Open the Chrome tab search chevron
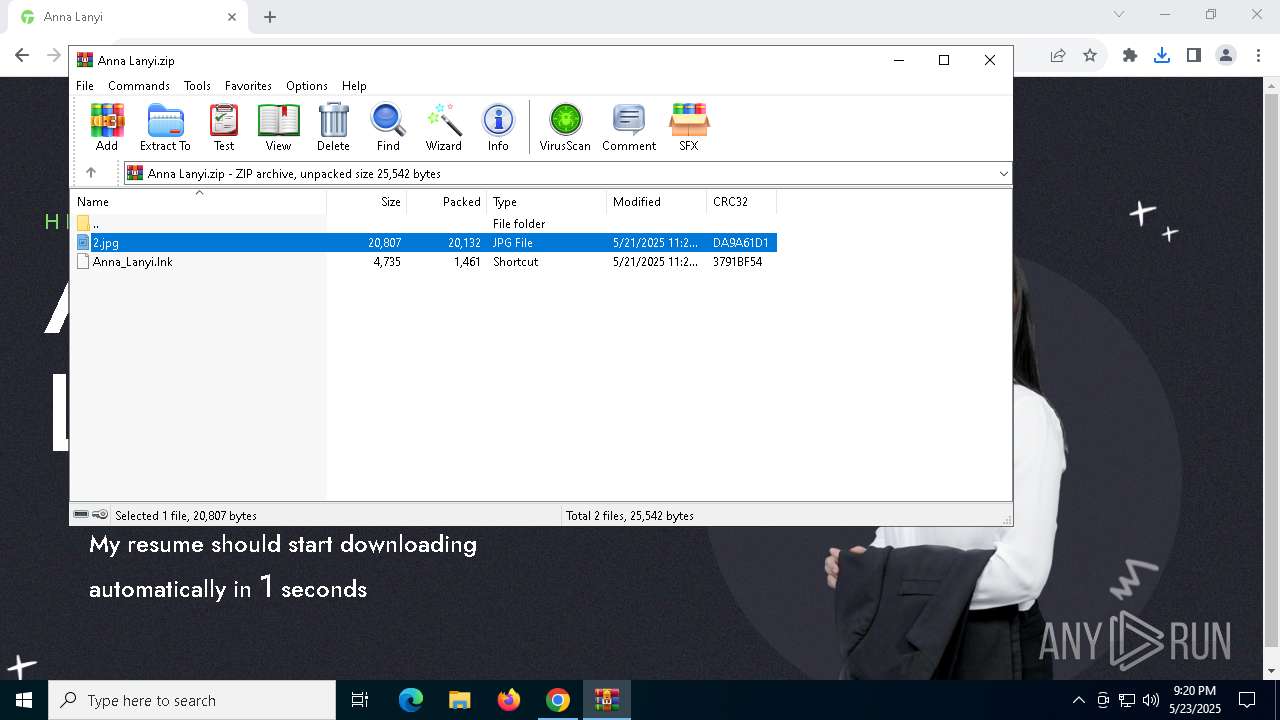1280x720 pixels. coord(1119,15)
